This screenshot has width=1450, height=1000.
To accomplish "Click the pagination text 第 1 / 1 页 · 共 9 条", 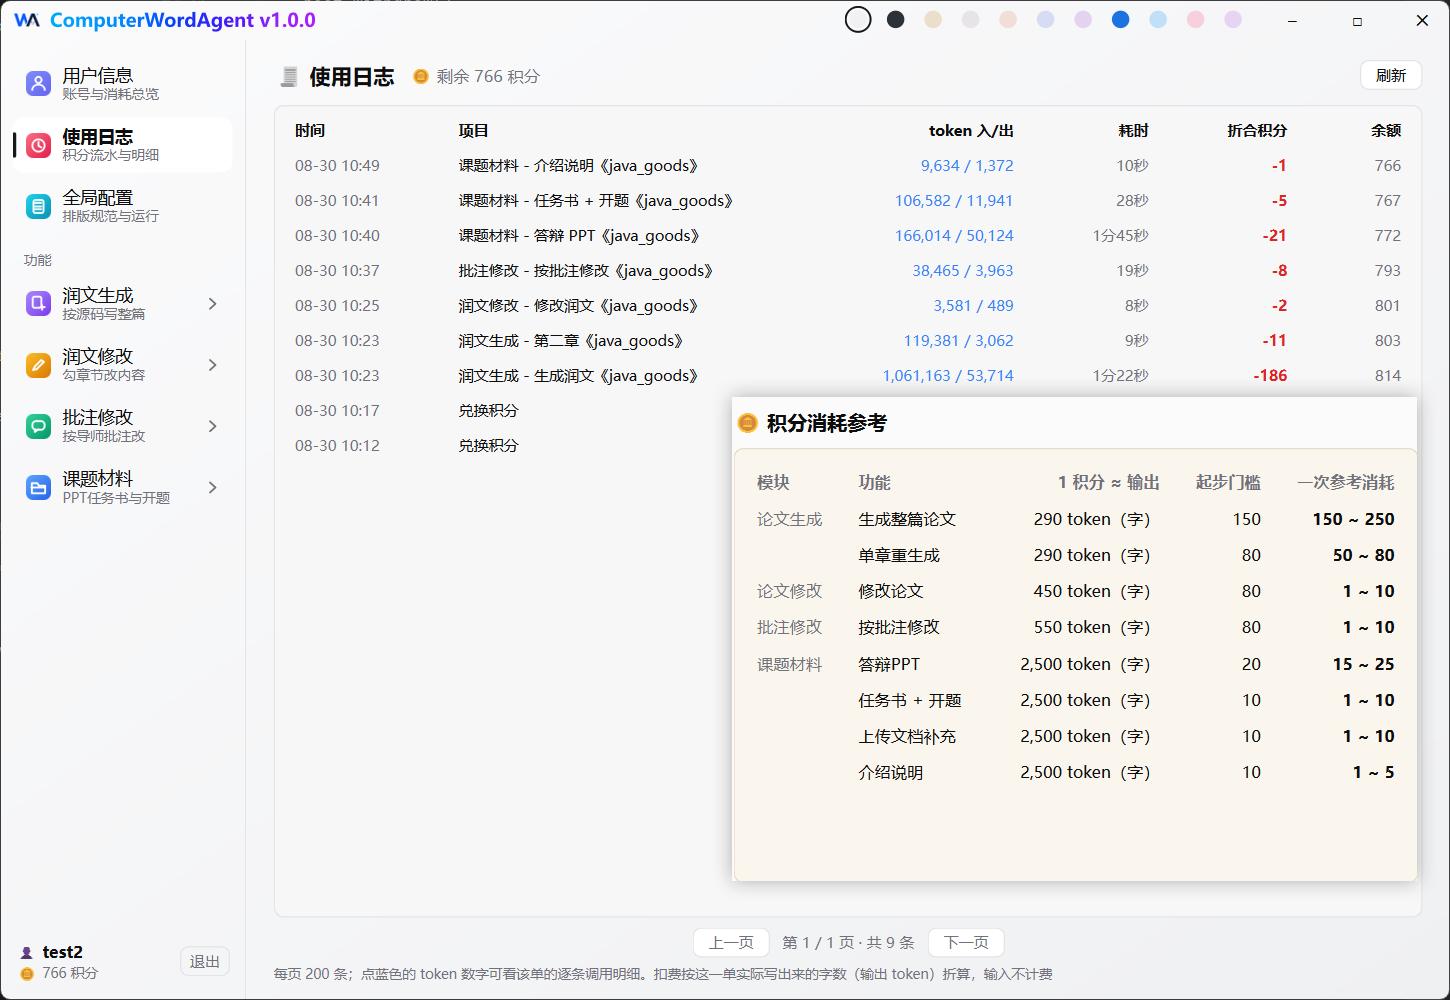I will (x=848, y=942).
